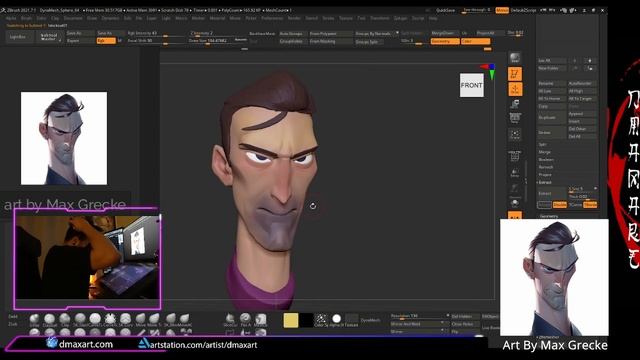Expand the Boolean section
The width and height of the screenshot is (640, 360).
[x=546, y=160]
